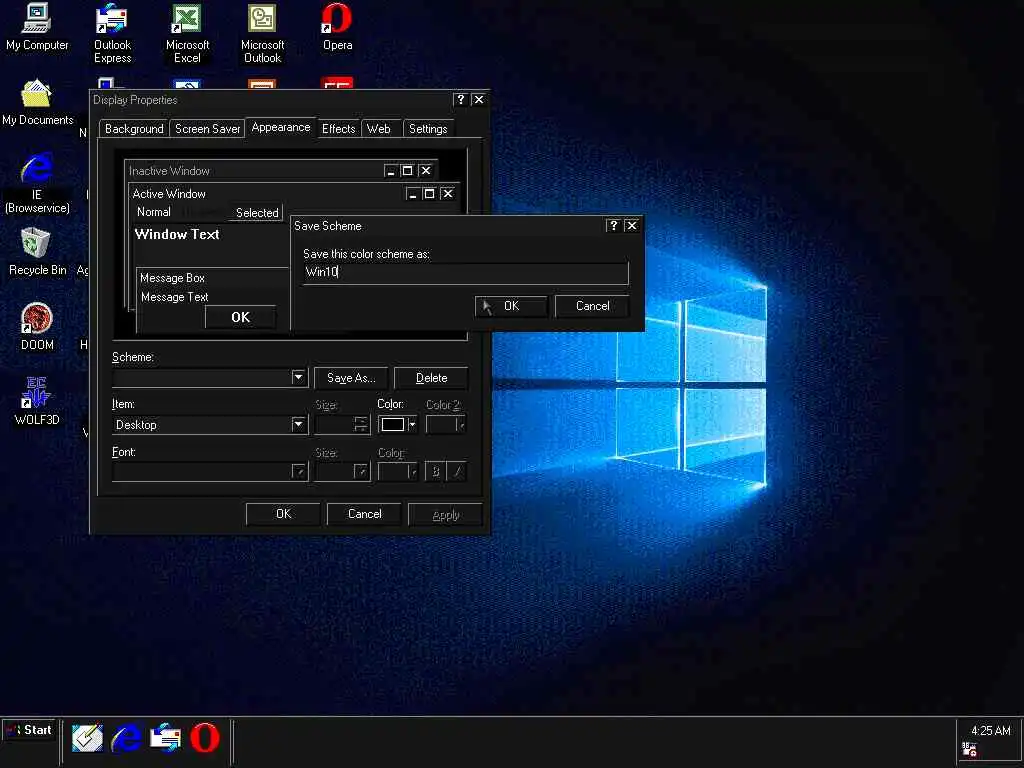Click the taskbar clock showing 4:25 AM
The width and height of the screenshot is (1024, 768).
(990, 731)
